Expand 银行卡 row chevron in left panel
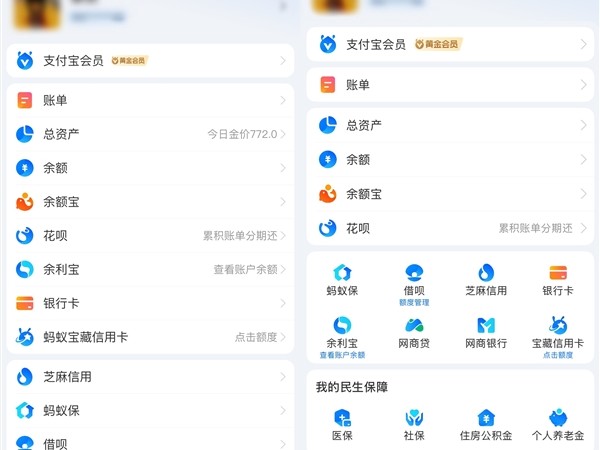The height and width of the screenshot is (450, 600). [x=283, y=303]
